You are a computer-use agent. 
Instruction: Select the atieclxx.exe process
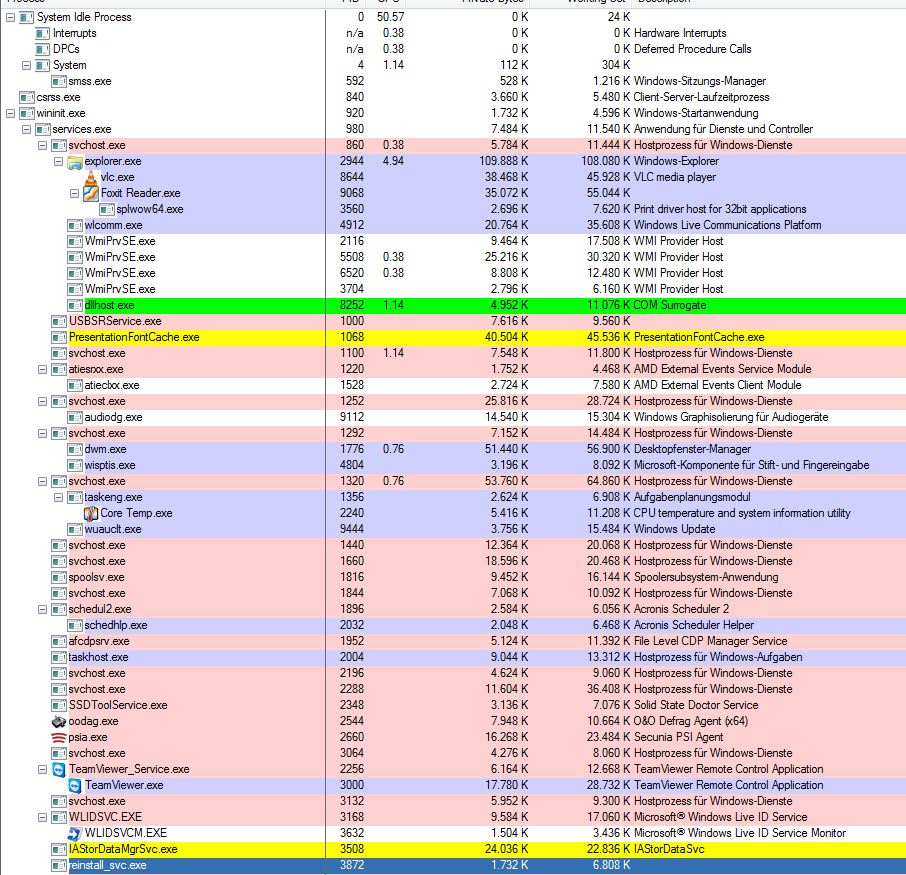click(x=112, y=385)
